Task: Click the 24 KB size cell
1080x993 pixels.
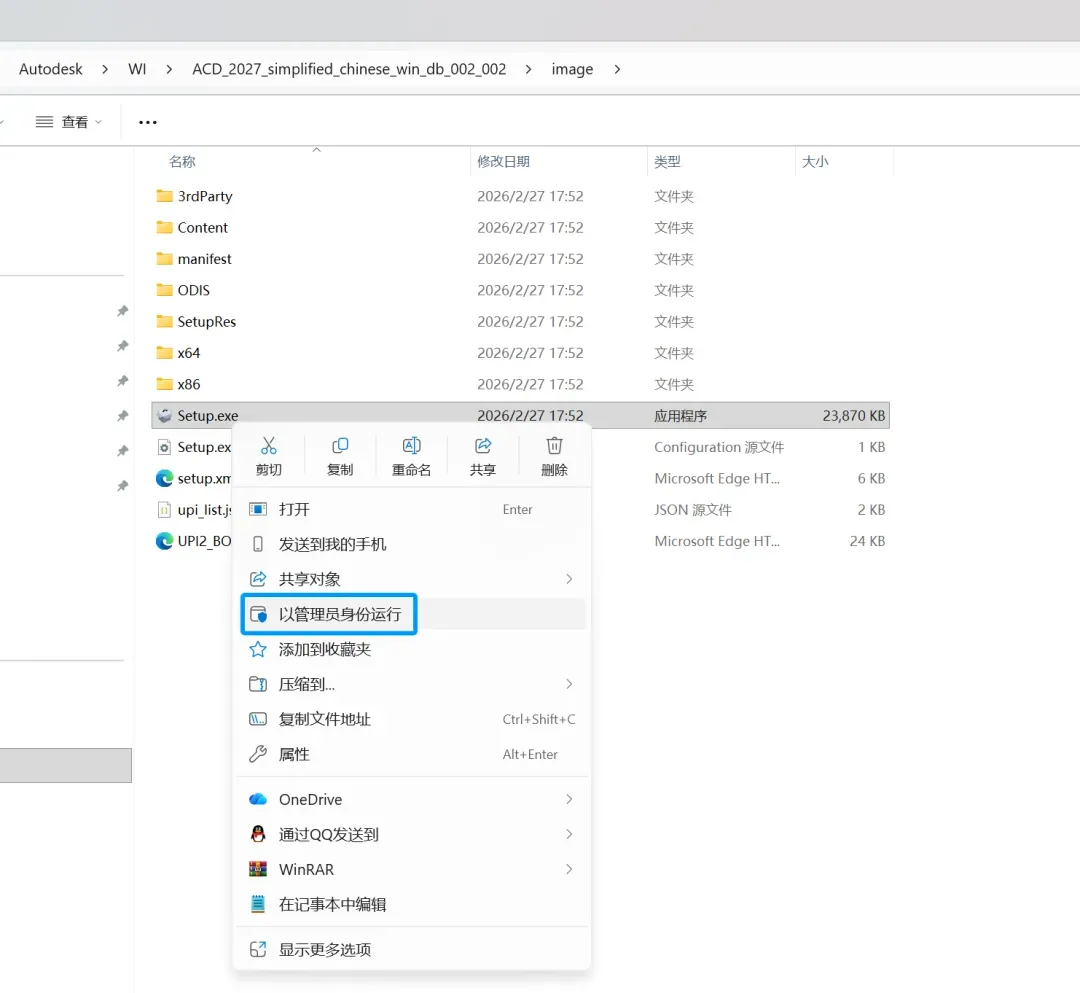Action: click(867, 541)
